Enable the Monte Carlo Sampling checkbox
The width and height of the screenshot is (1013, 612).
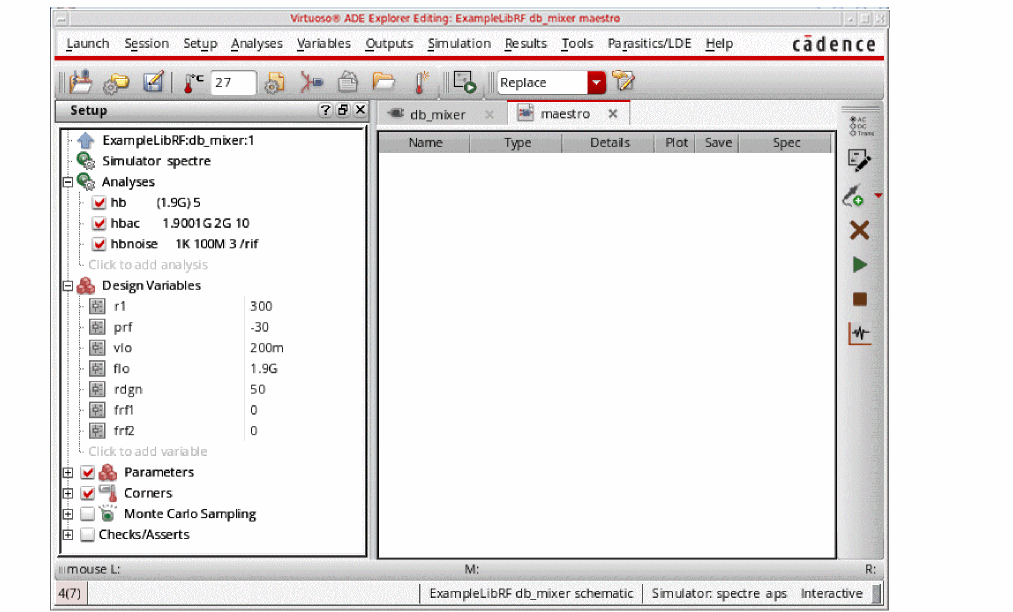[x=88, y=514]
